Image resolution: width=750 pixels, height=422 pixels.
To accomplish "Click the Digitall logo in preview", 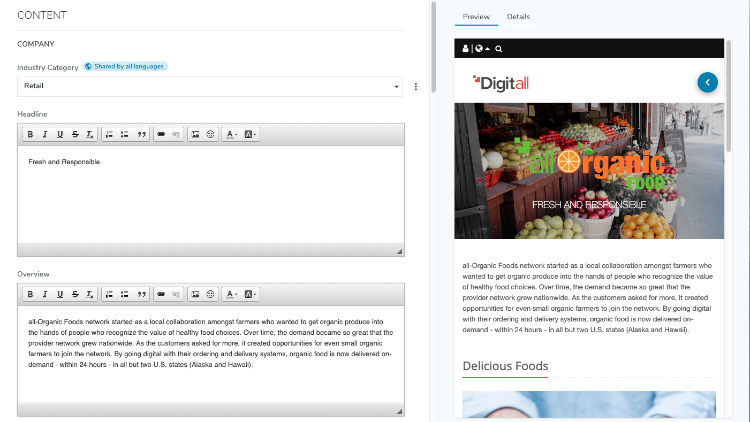I will (501, 83).
